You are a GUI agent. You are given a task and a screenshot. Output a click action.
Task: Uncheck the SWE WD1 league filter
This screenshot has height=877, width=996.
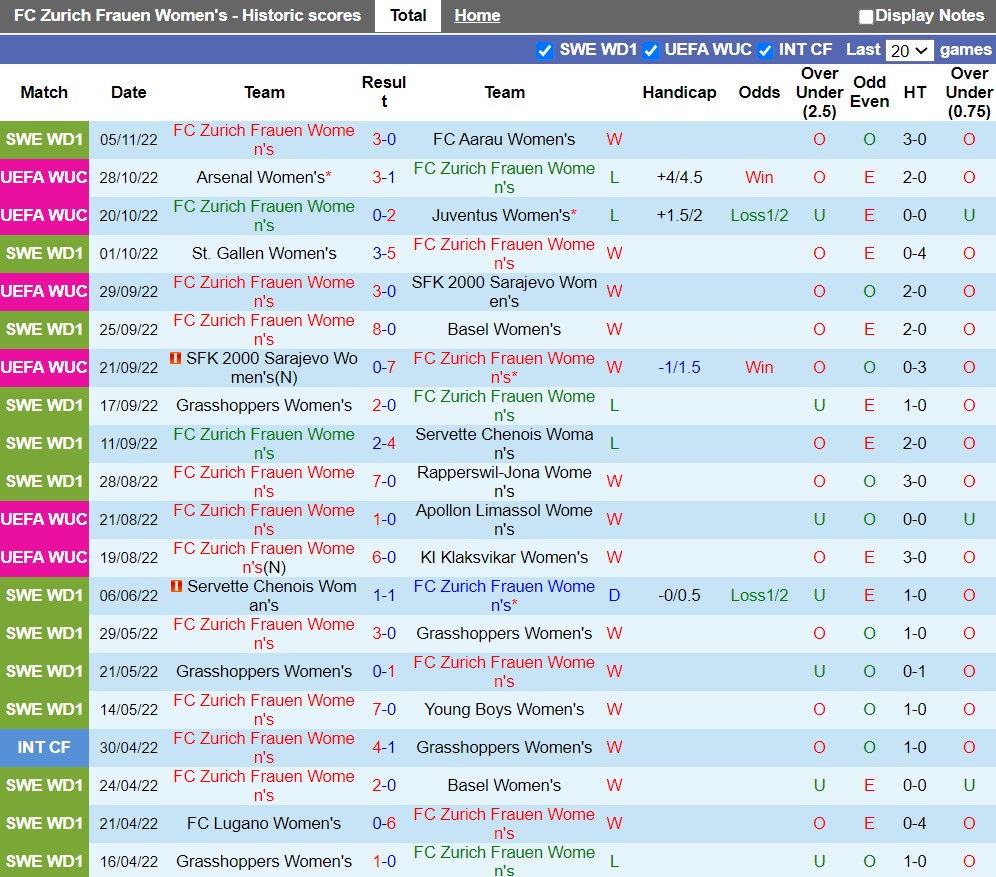point(545,50)
